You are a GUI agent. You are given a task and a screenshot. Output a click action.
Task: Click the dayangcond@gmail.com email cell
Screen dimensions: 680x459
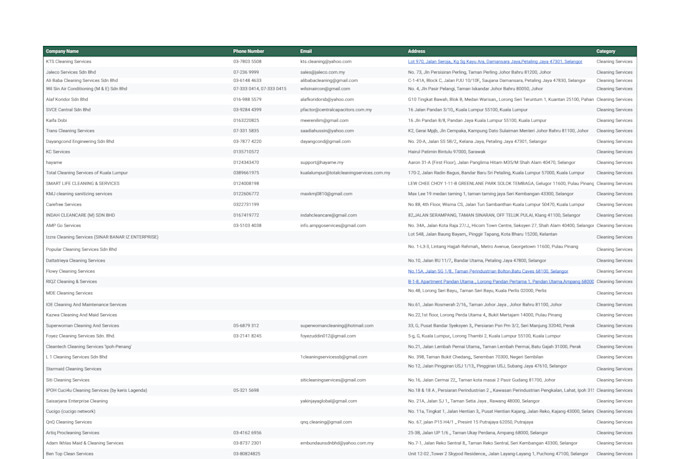tap(325, 141)
